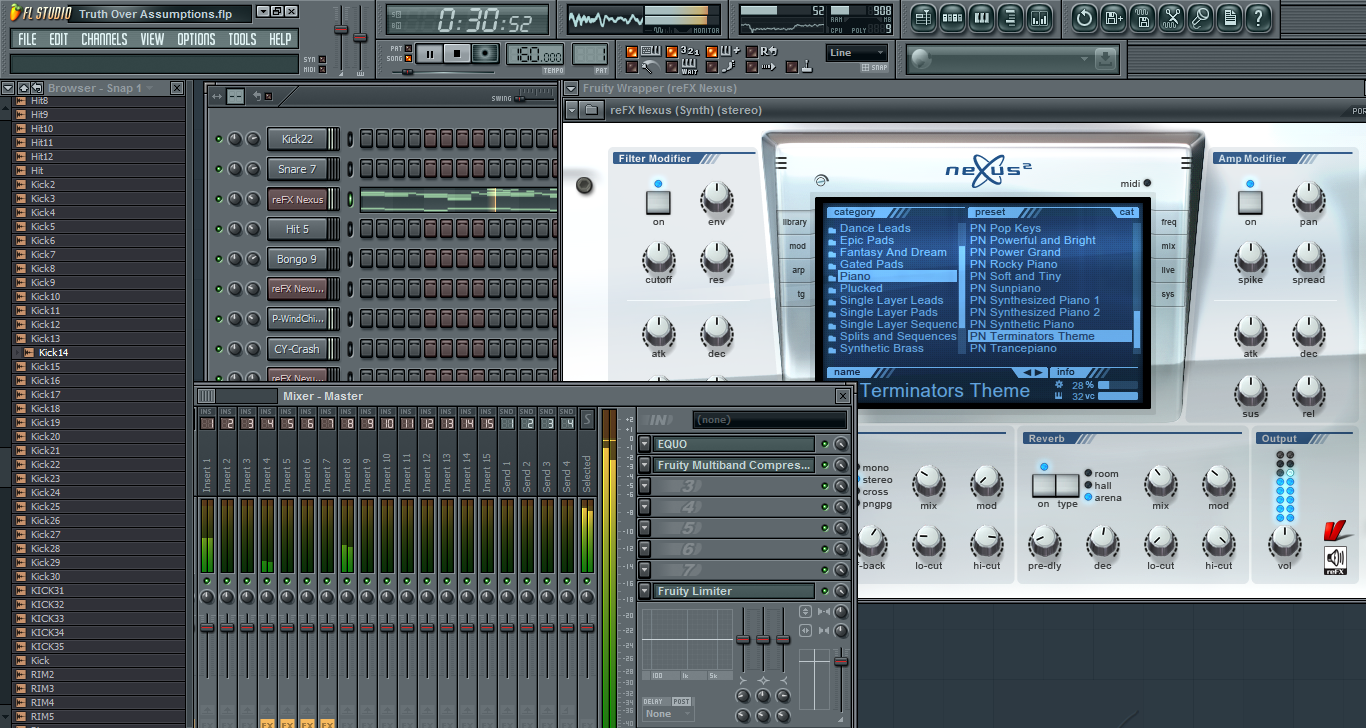Click the Nexus mix side tab
The image size is (1366, 728).
tap(1168, 246)
